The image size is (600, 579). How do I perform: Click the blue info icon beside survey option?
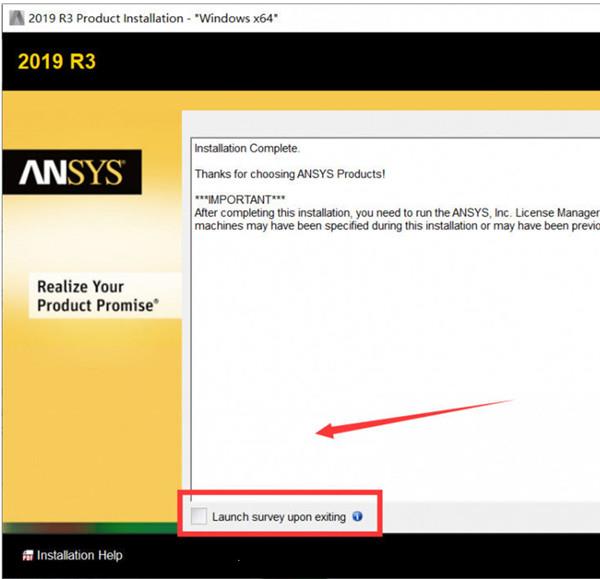[x=357, y=516]
